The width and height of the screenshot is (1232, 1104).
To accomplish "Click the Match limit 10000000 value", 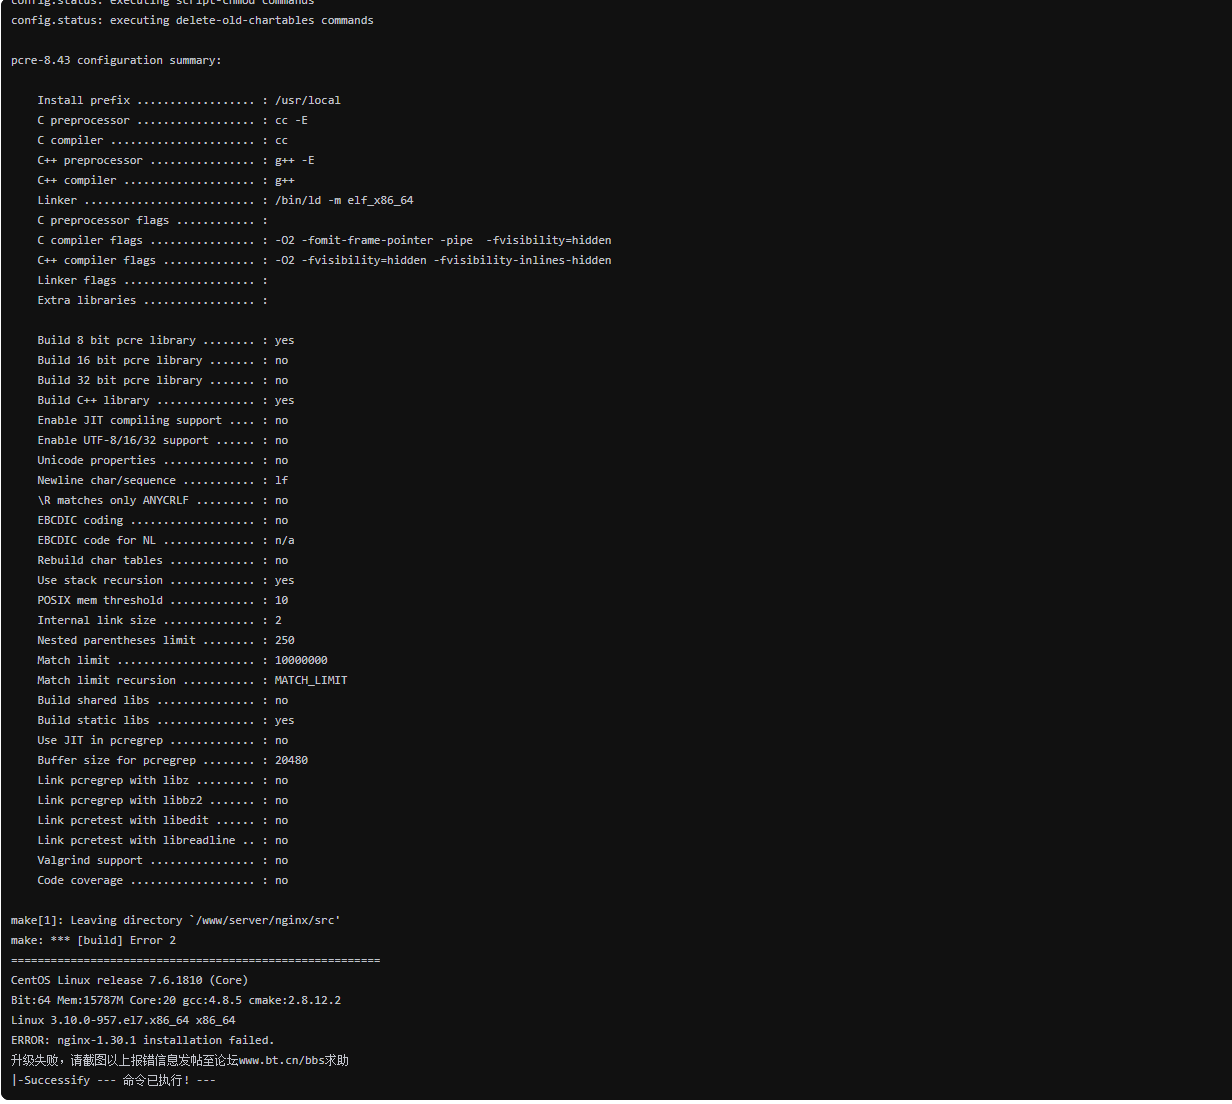I will [301, 660].
